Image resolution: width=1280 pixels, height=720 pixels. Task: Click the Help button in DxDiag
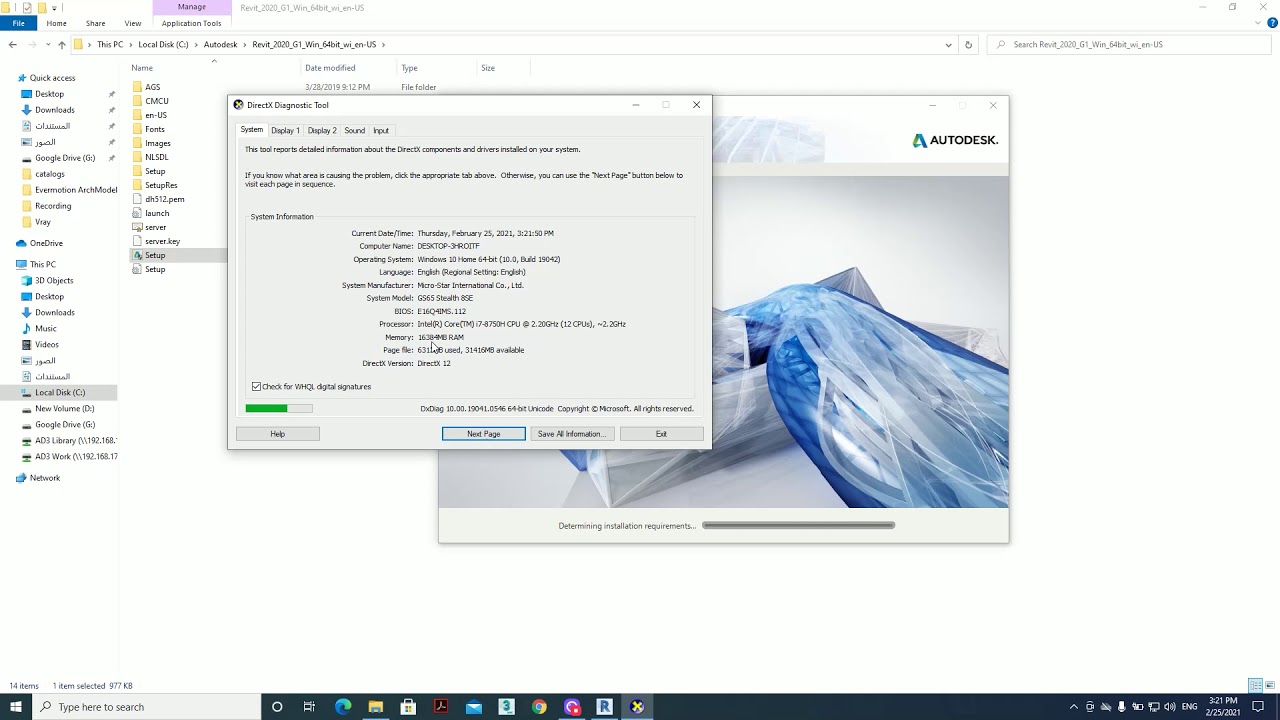tap(278, 434)
